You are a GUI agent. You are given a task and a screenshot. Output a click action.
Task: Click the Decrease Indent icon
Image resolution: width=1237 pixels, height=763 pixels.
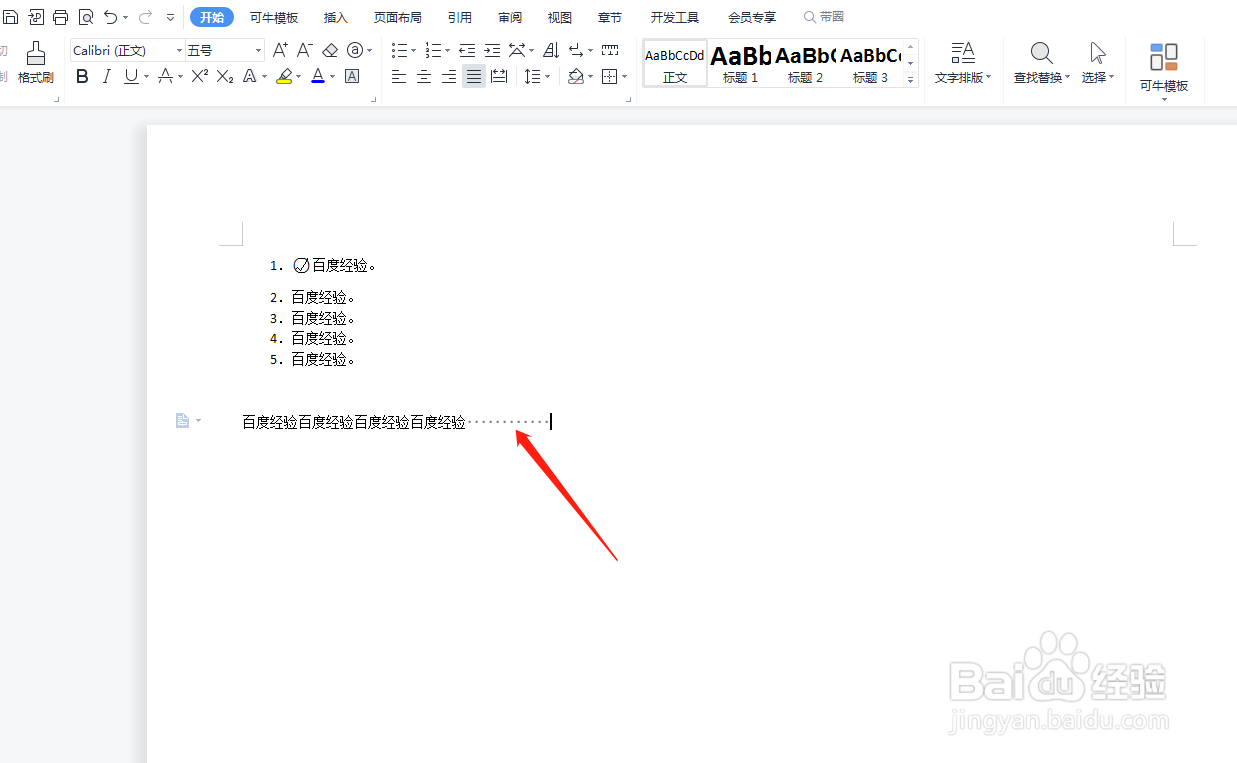(467, 50)
